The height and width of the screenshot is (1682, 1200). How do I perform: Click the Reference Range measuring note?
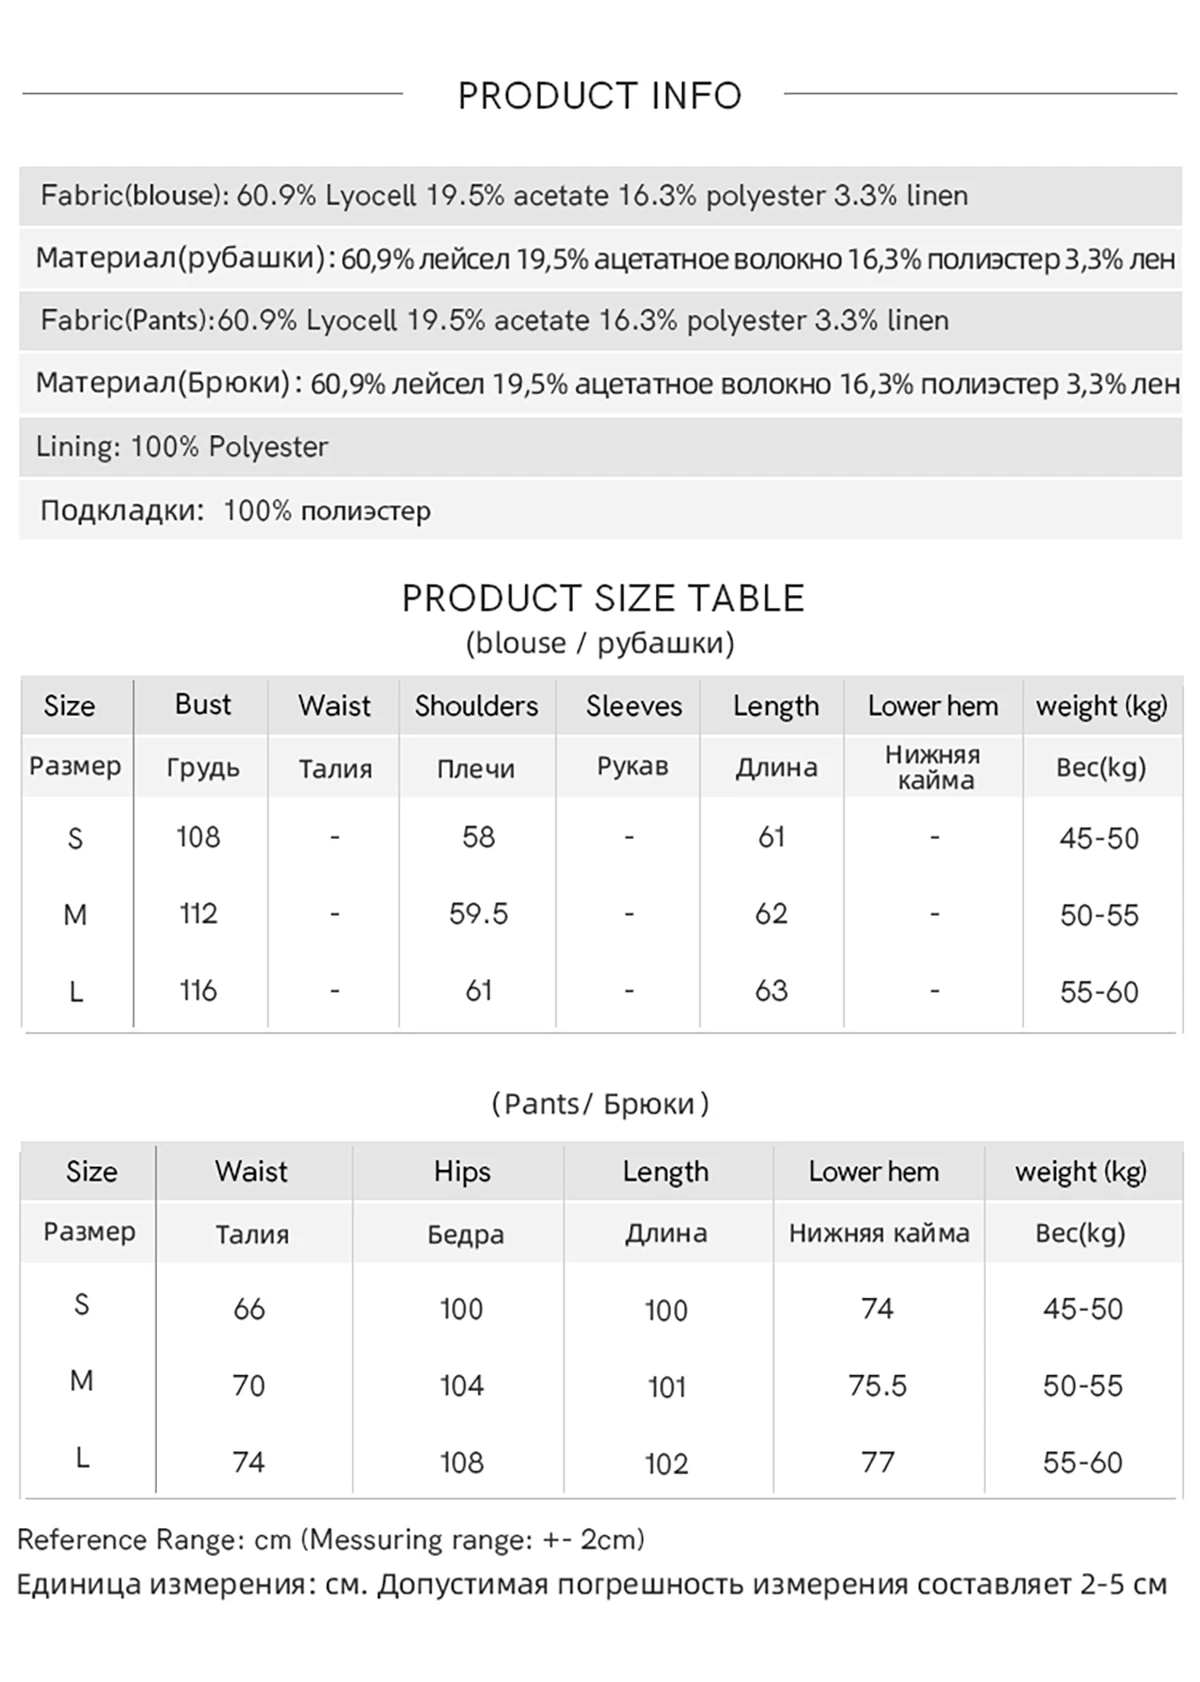tap(331, 1540)
